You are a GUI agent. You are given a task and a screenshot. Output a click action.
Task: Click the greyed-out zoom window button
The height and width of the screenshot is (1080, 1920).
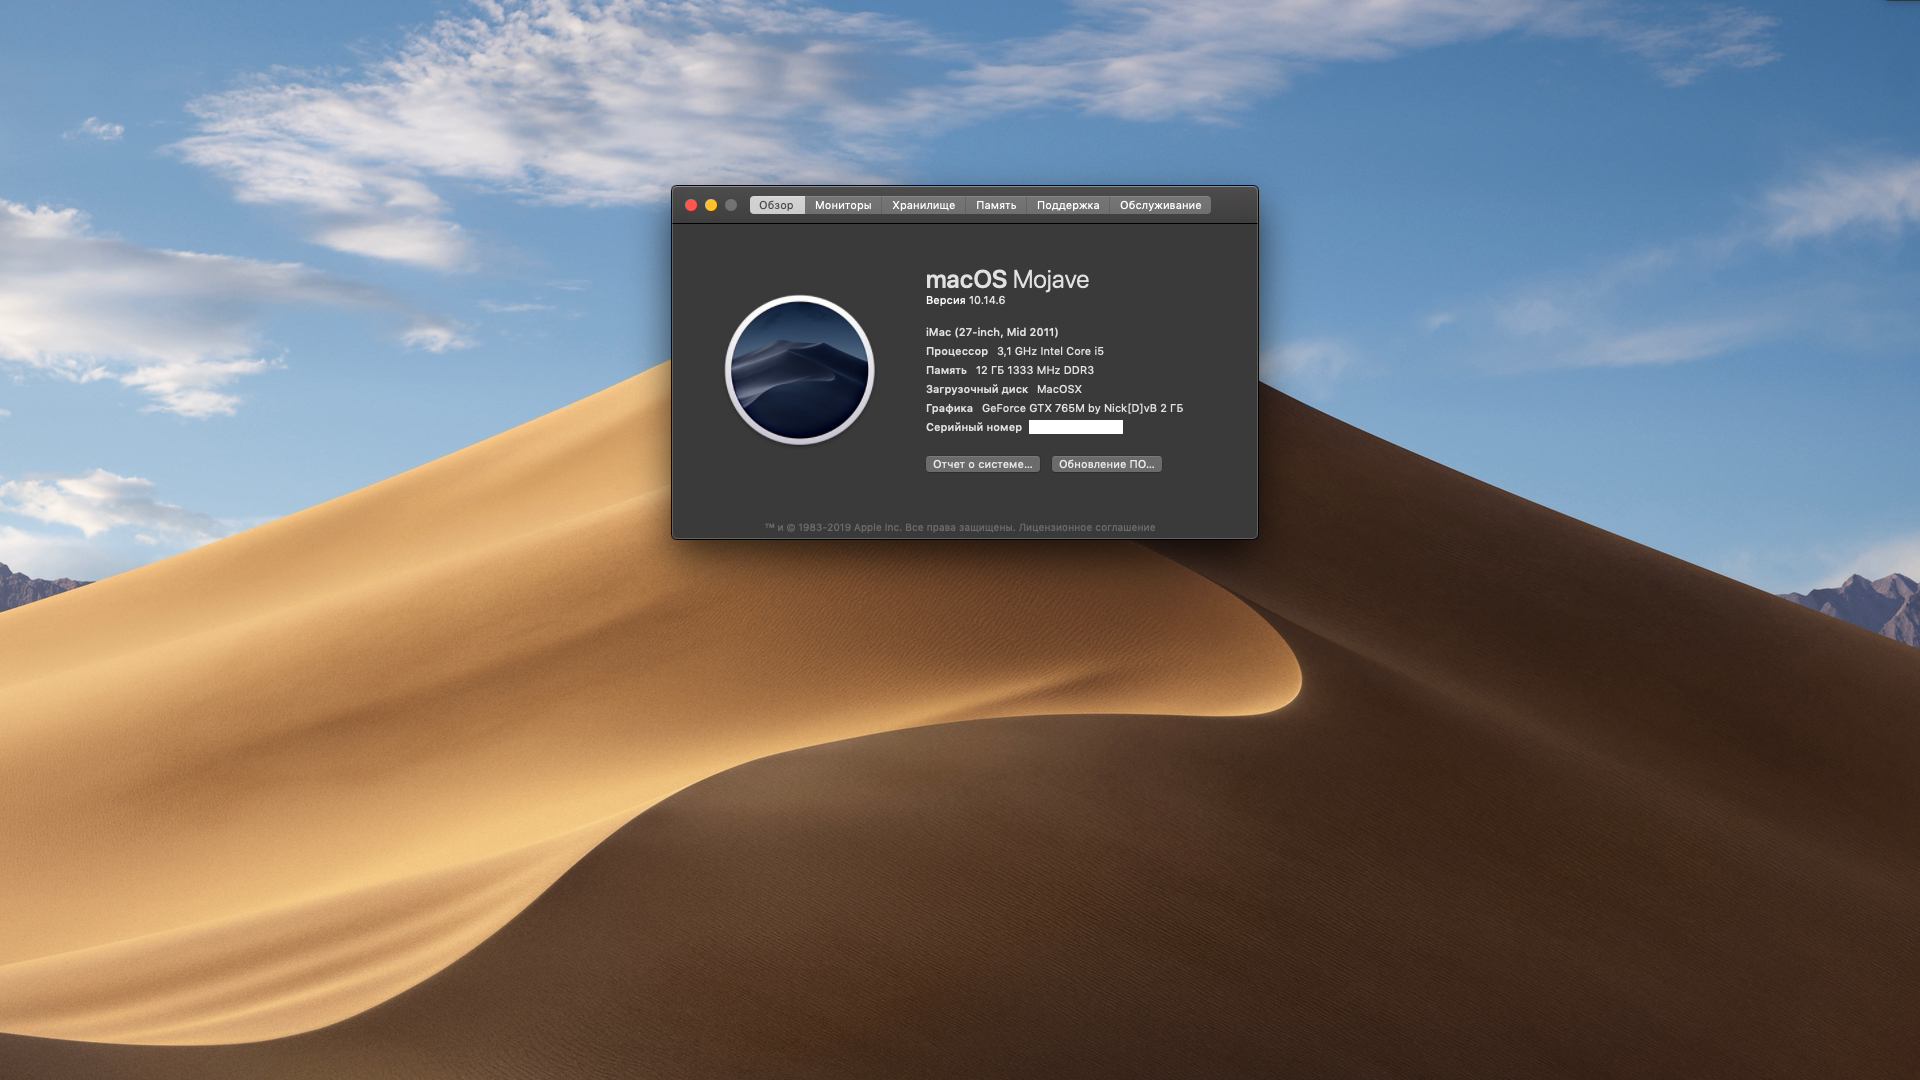[x=731, y=205]
